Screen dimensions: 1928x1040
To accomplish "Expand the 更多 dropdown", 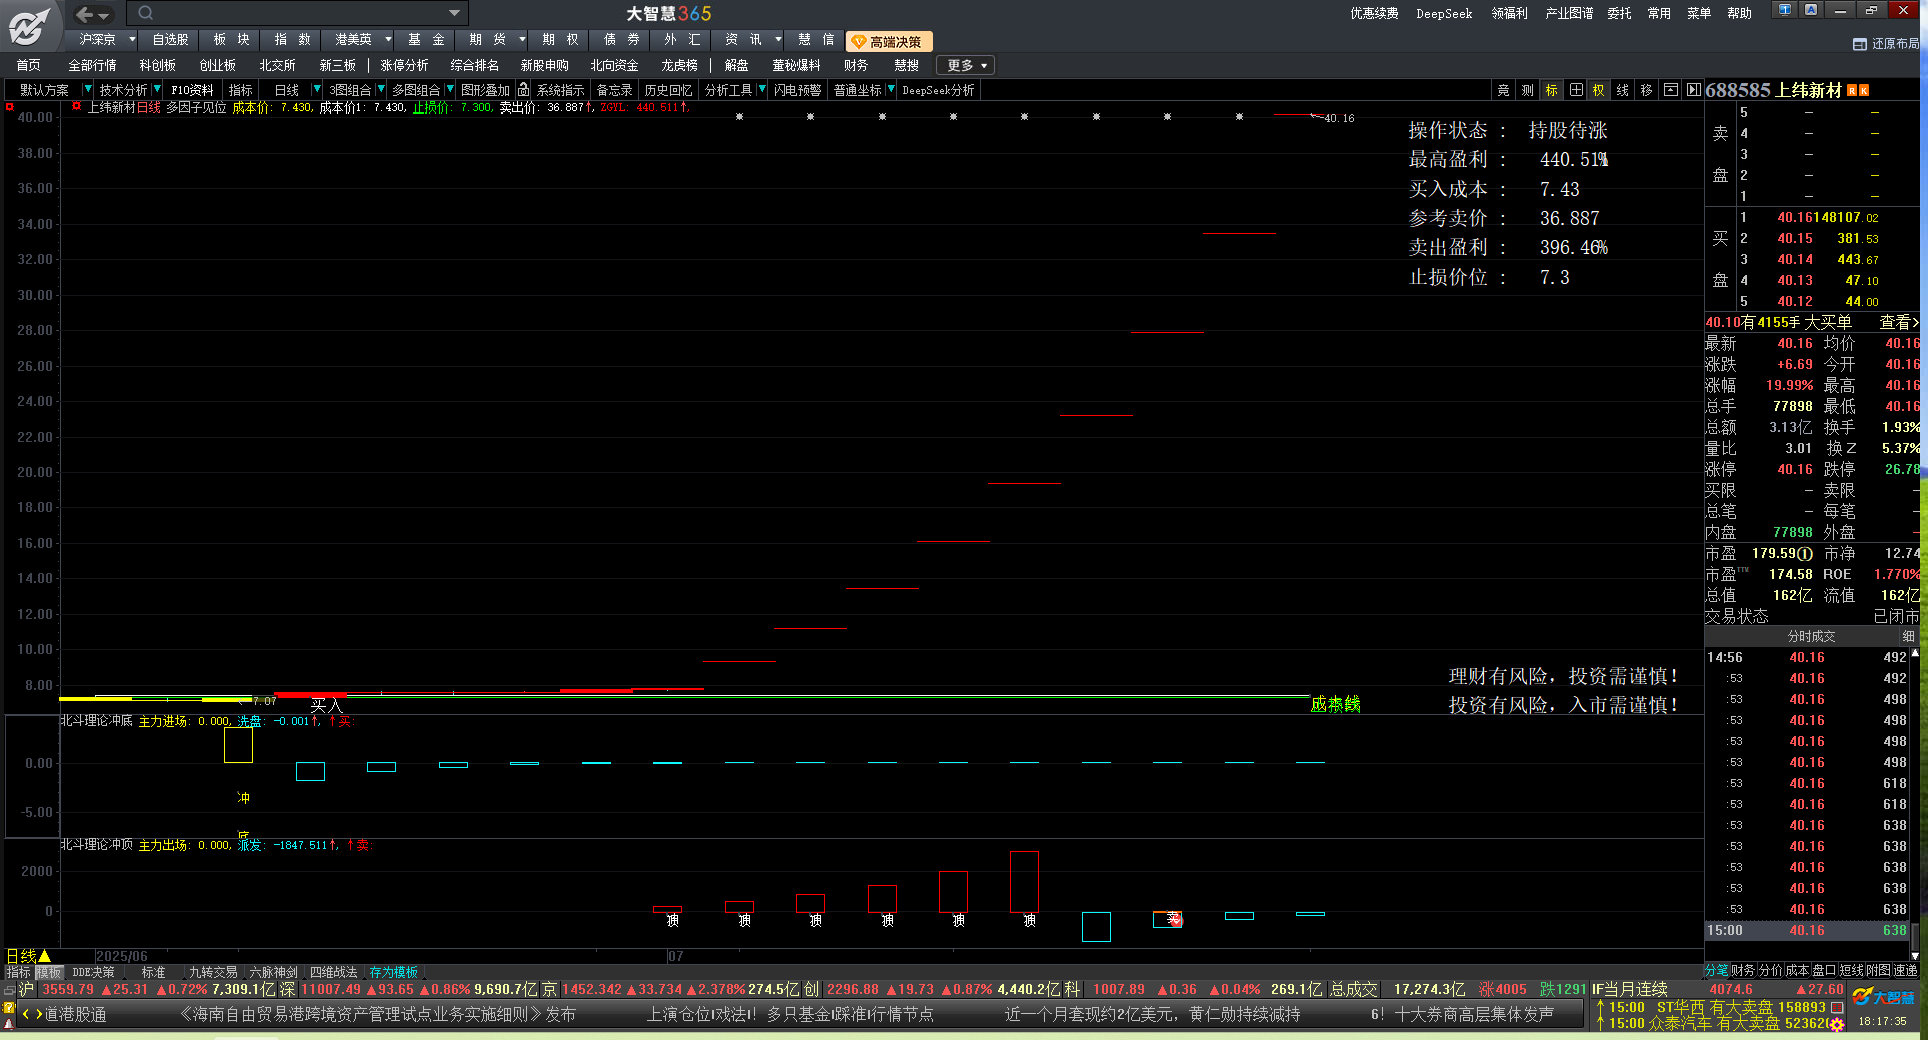I will coord(967,65).
